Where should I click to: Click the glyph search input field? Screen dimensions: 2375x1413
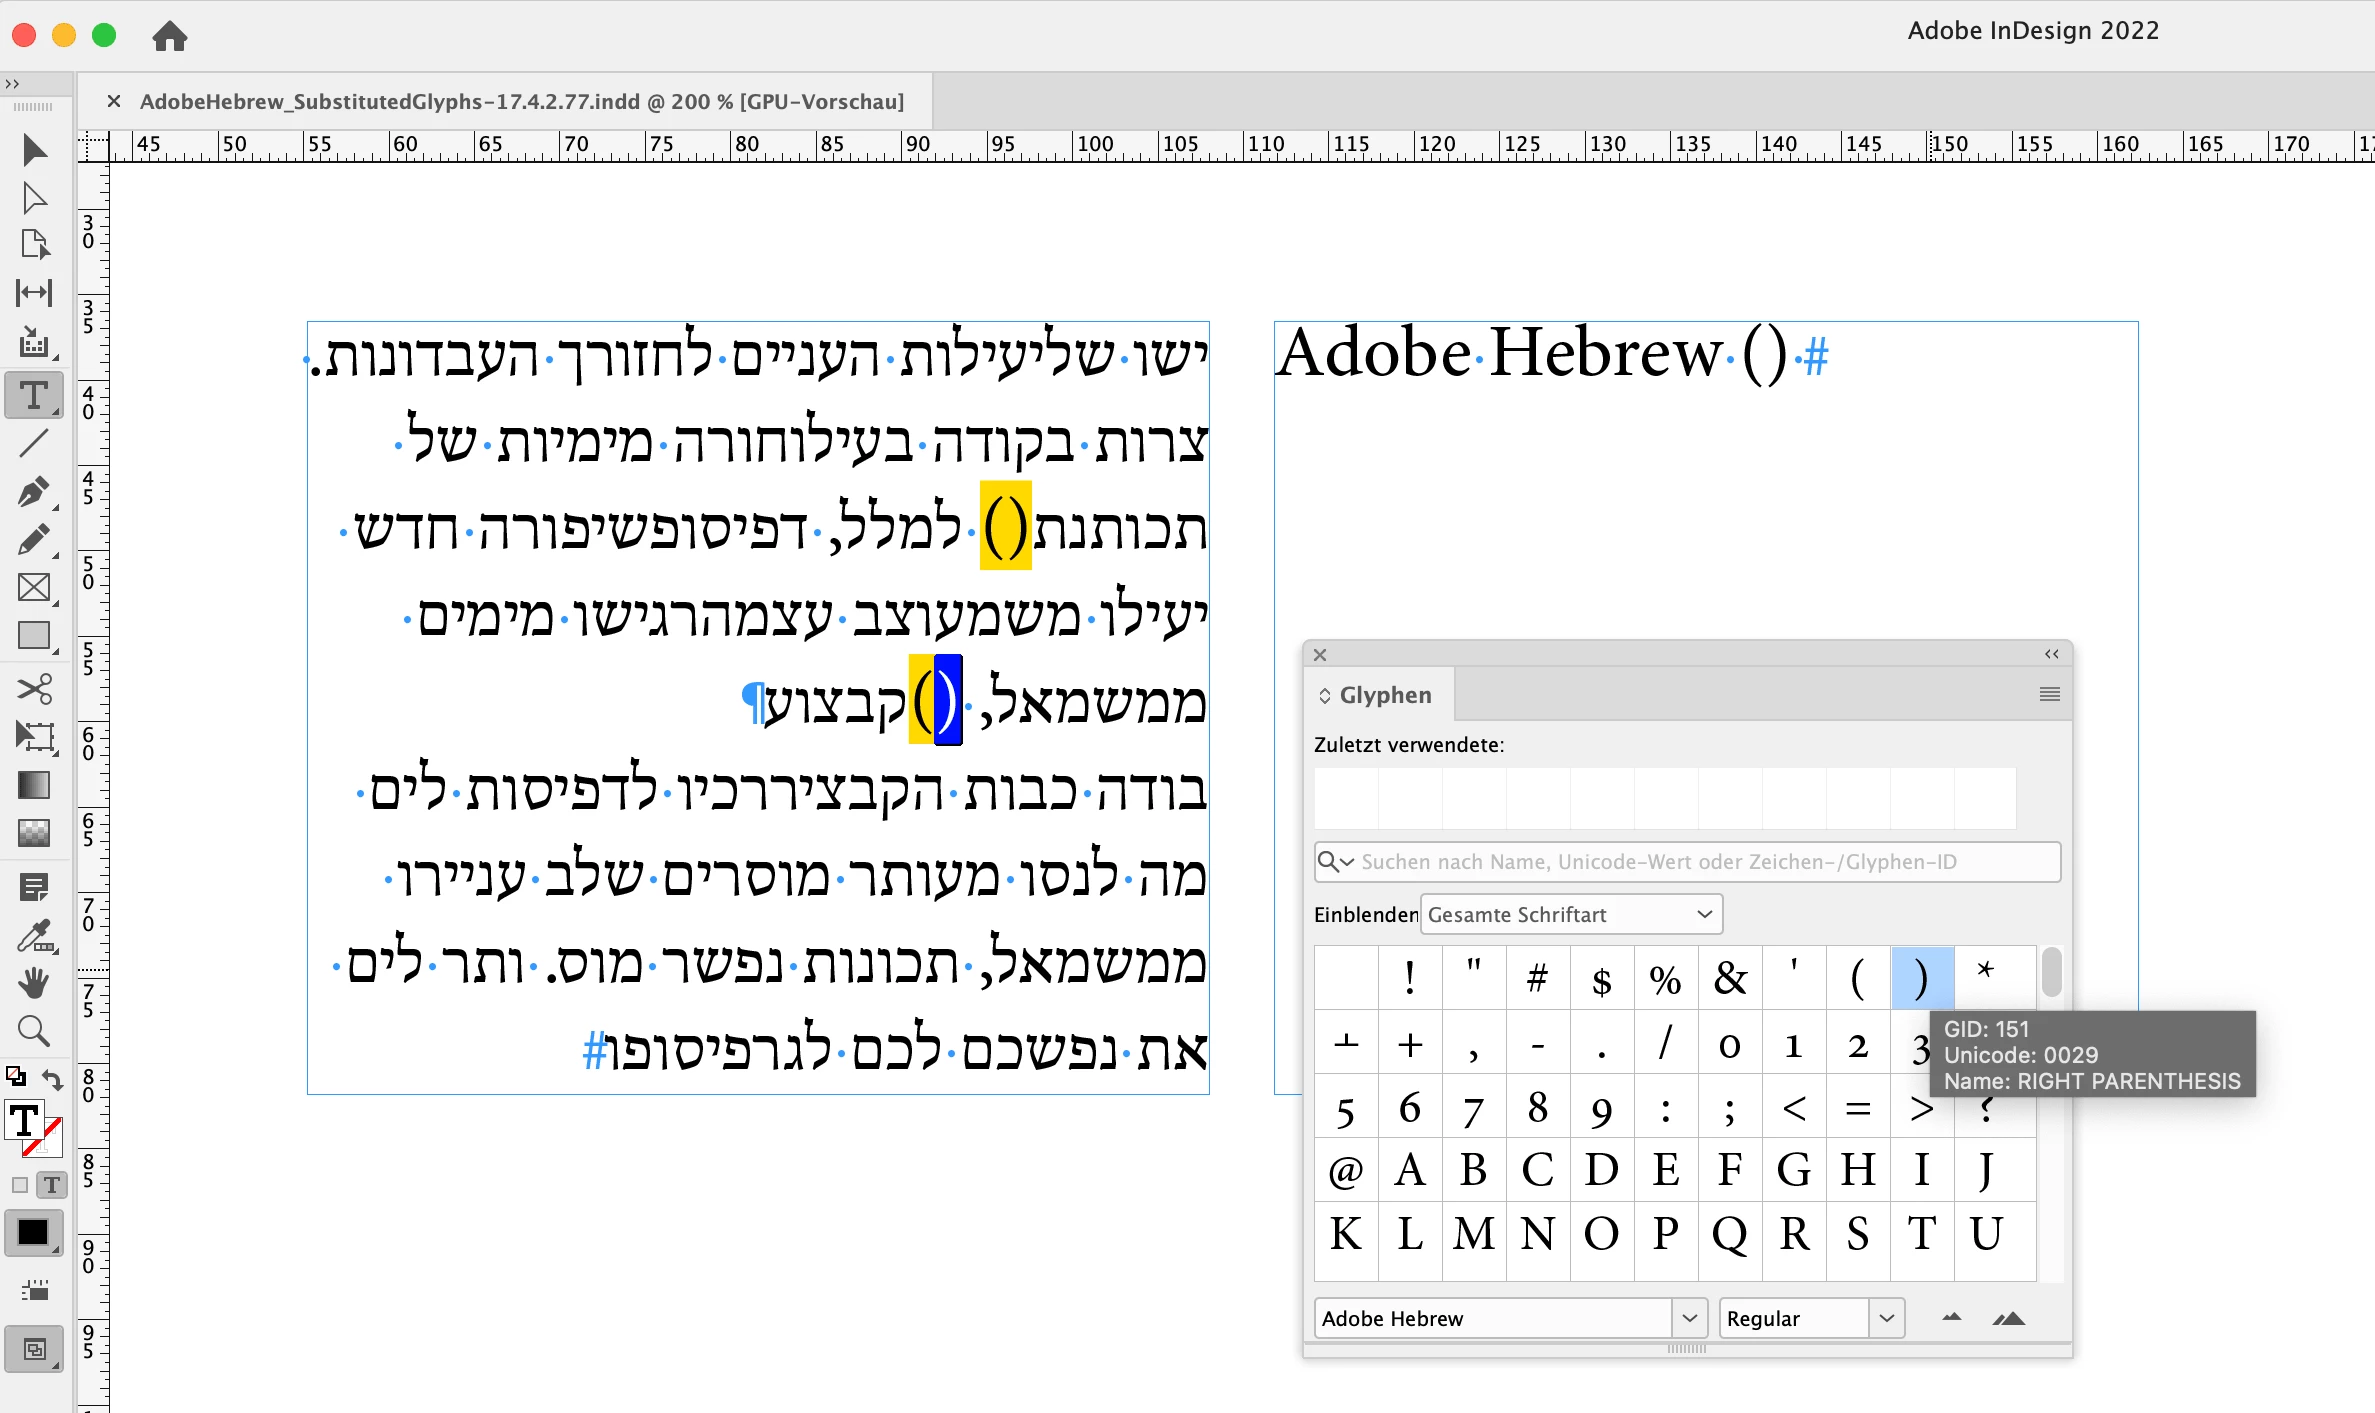[1700, 861]
